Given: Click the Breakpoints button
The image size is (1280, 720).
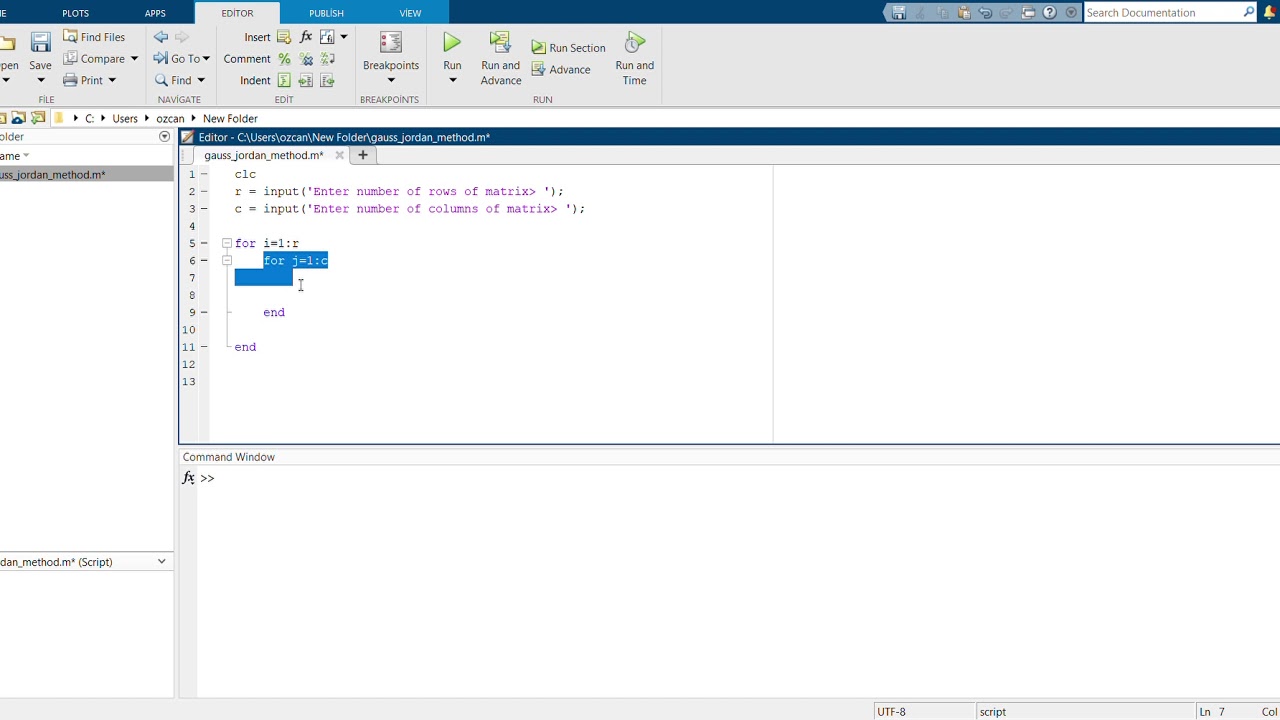Looking at the screenshot, I should (x=391, y=52).
